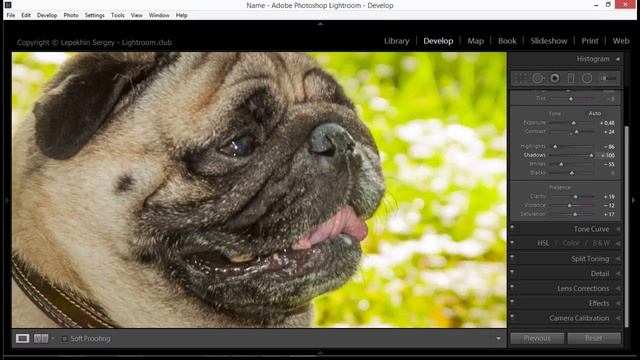
Task: Click the Lightroom app icon in title bar
Action: (8, 5)
